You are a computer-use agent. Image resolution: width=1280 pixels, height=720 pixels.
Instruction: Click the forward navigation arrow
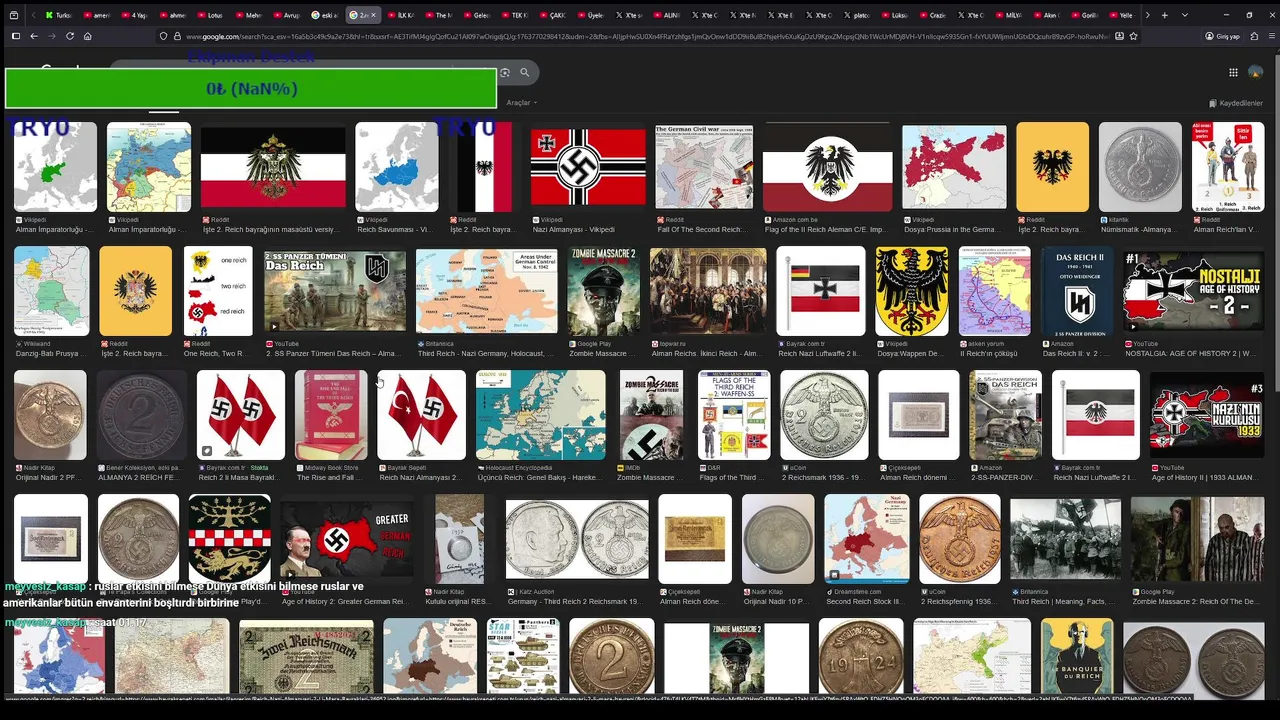pos(51,36)
